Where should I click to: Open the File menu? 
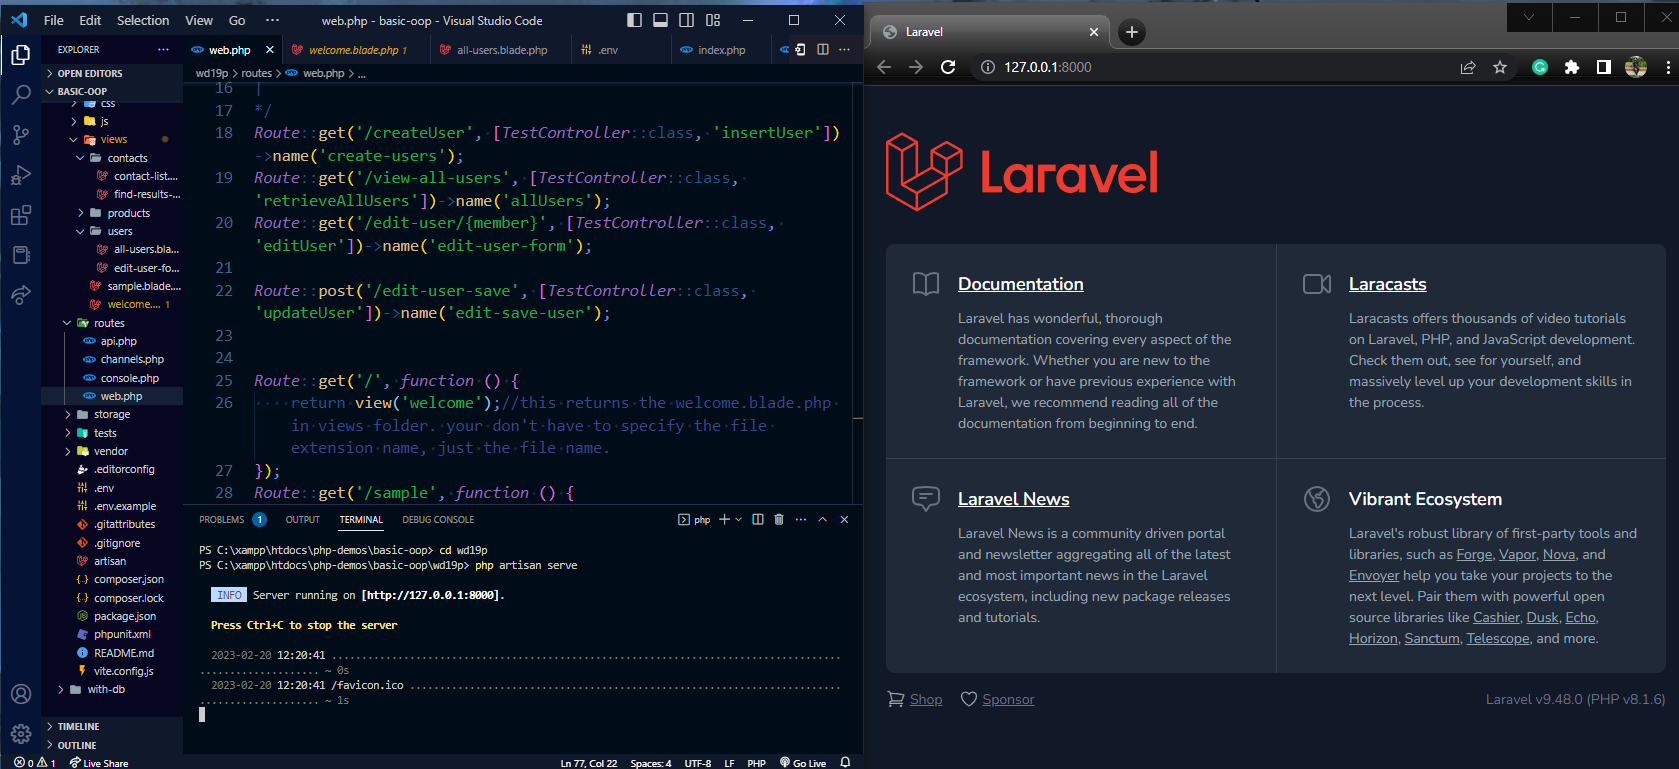(54, 20)
